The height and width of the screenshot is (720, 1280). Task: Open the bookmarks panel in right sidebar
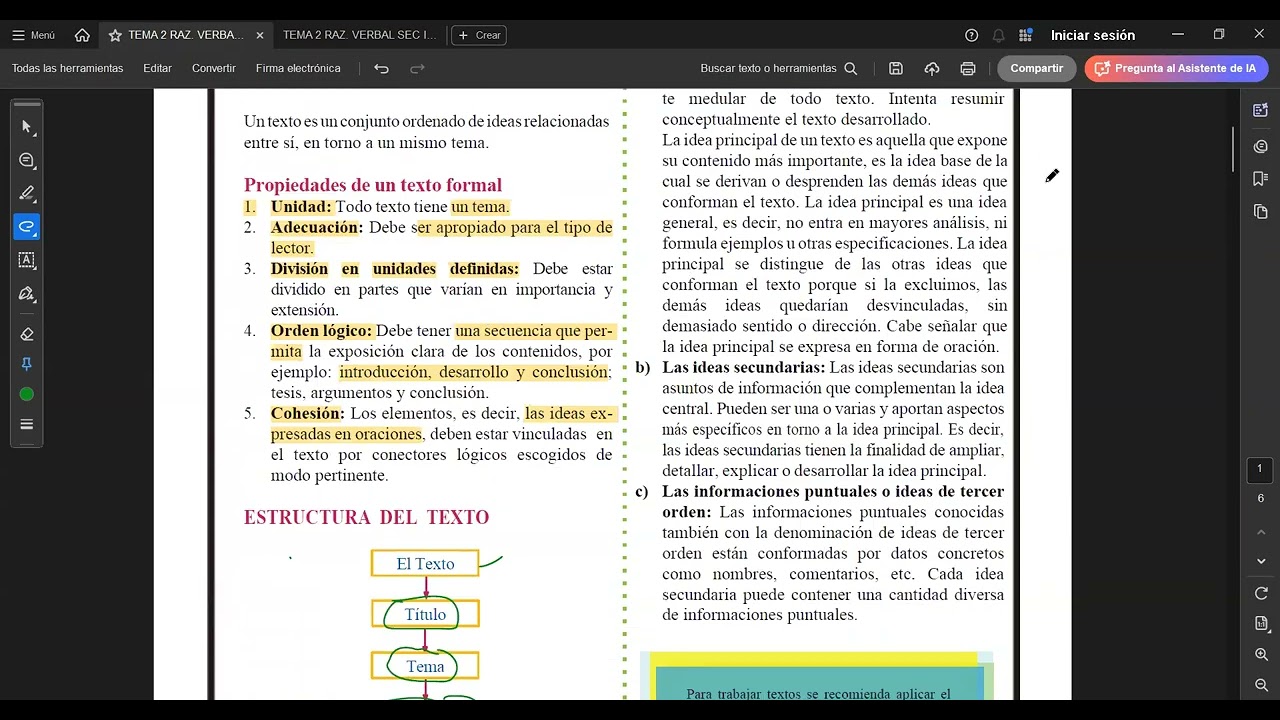(1260, 179)
